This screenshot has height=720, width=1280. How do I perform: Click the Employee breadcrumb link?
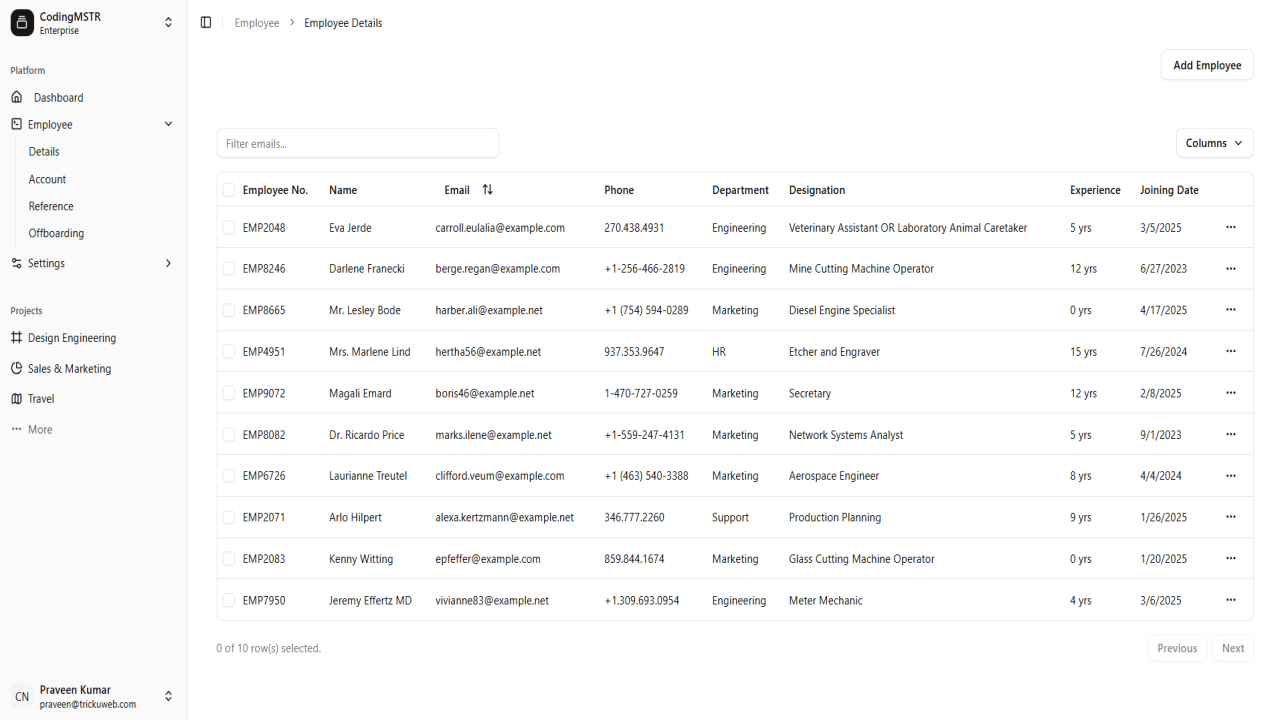click(257, 23)
